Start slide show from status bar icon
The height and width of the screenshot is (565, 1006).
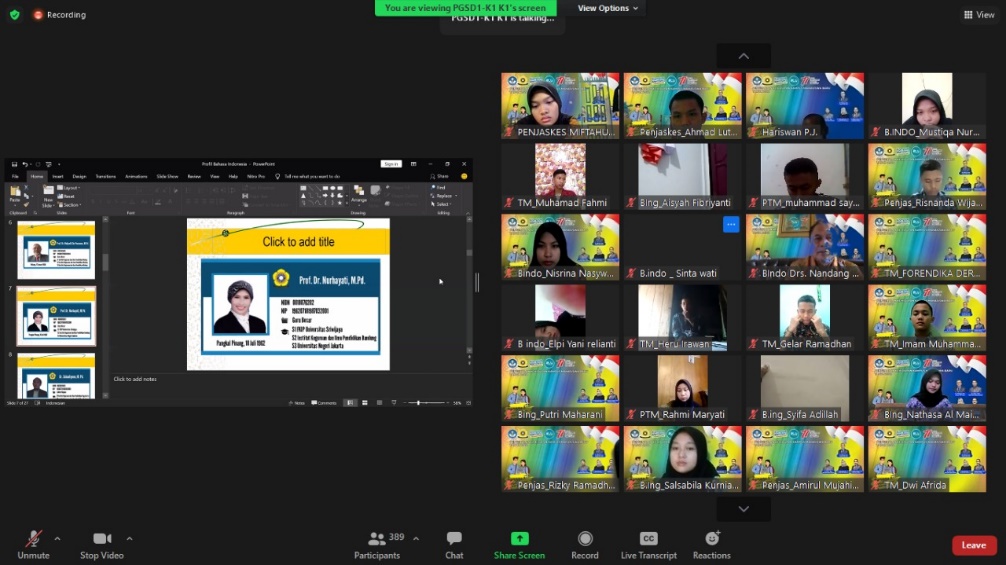click(x=394, y=403)
